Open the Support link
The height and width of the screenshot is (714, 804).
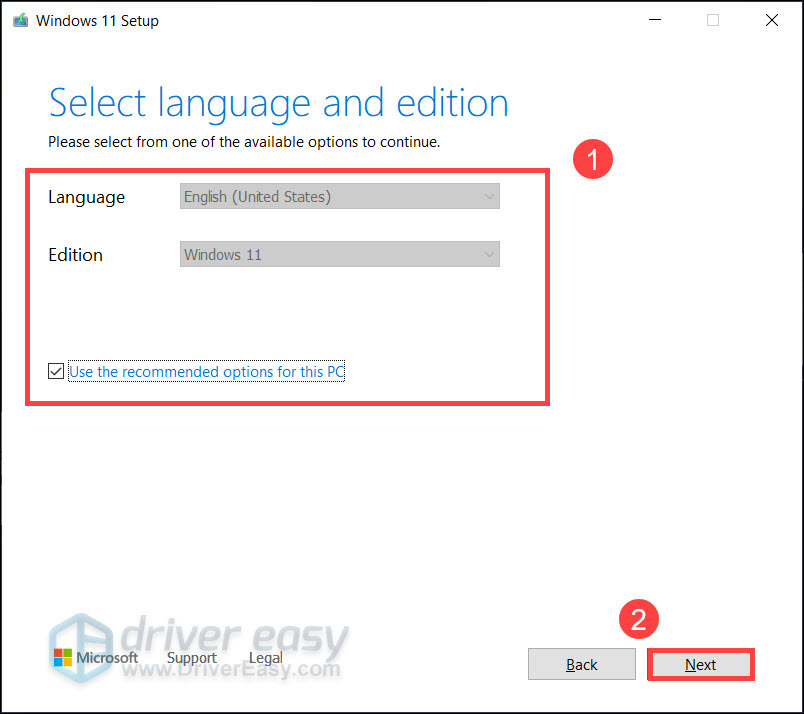pyautogui.click(x=191, y=658)
